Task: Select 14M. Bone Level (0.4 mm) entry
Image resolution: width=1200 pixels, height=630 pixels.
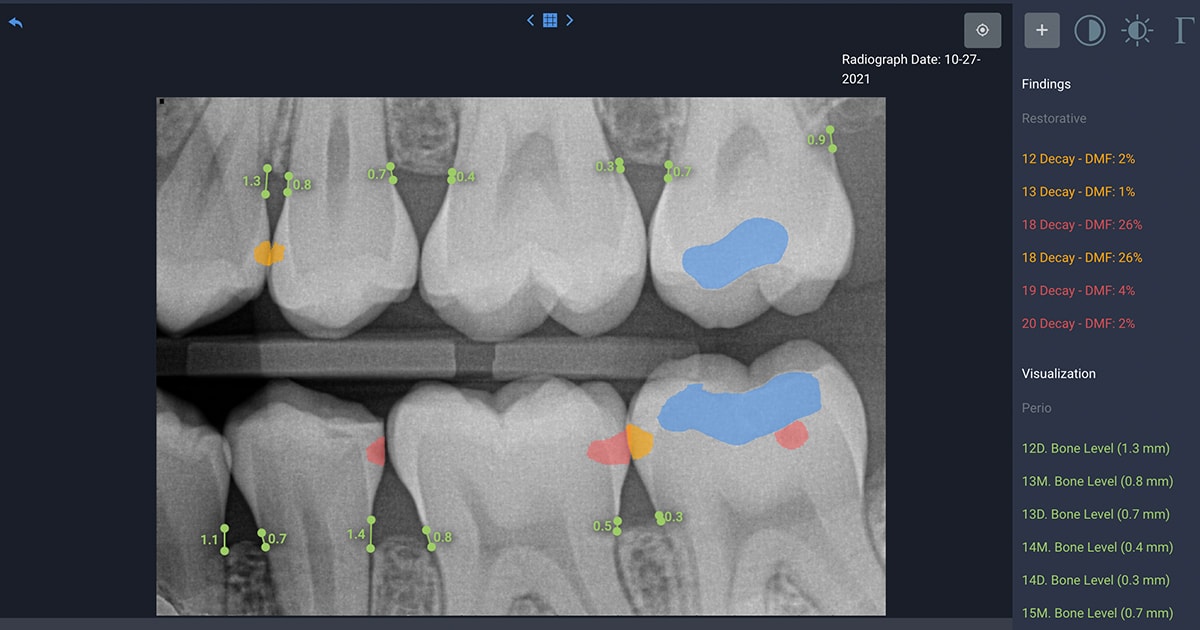Action: point(1097,548)
